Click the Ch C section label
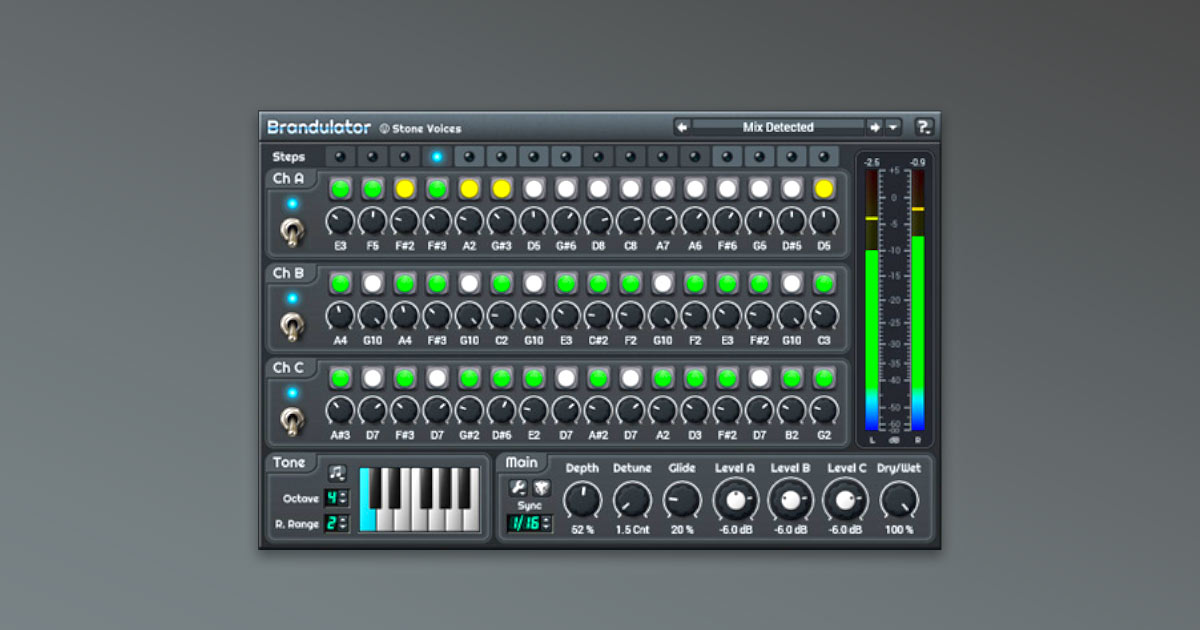This screenshot has height=630, width=1200. (289, 368)
